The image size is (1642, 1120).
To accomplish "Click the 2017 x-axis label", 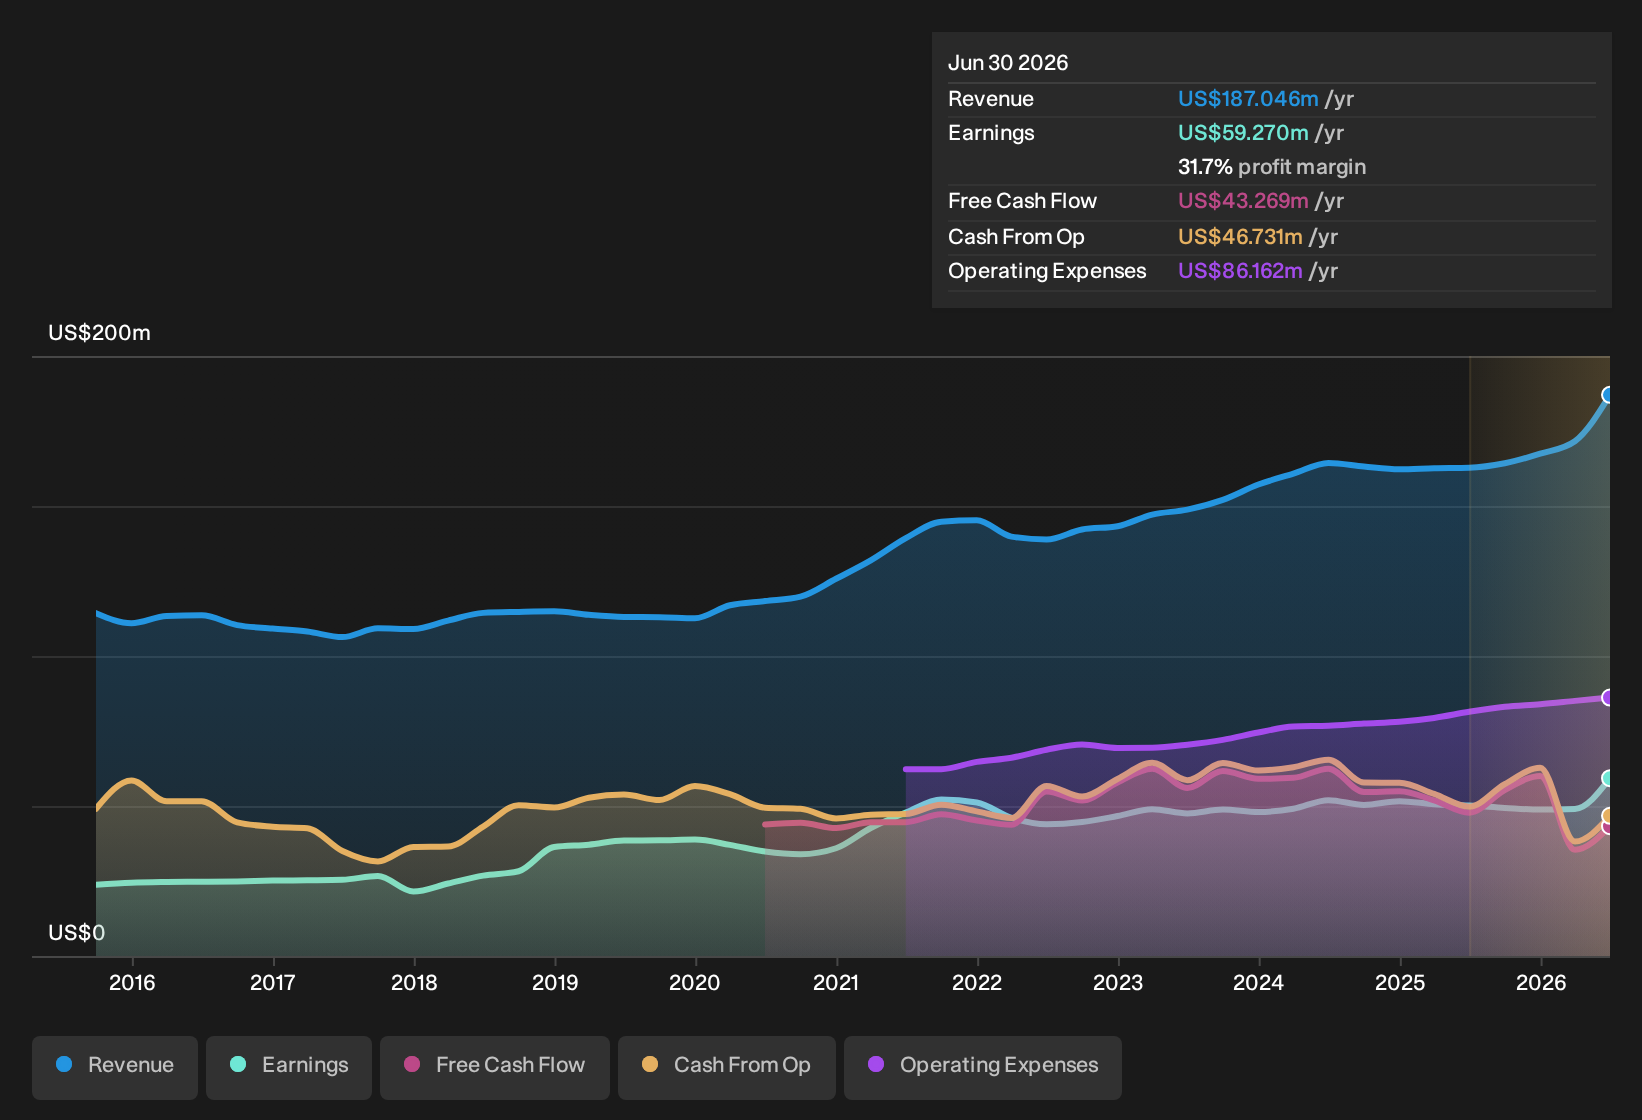I will pyautogui.click(x=273, y=983).
